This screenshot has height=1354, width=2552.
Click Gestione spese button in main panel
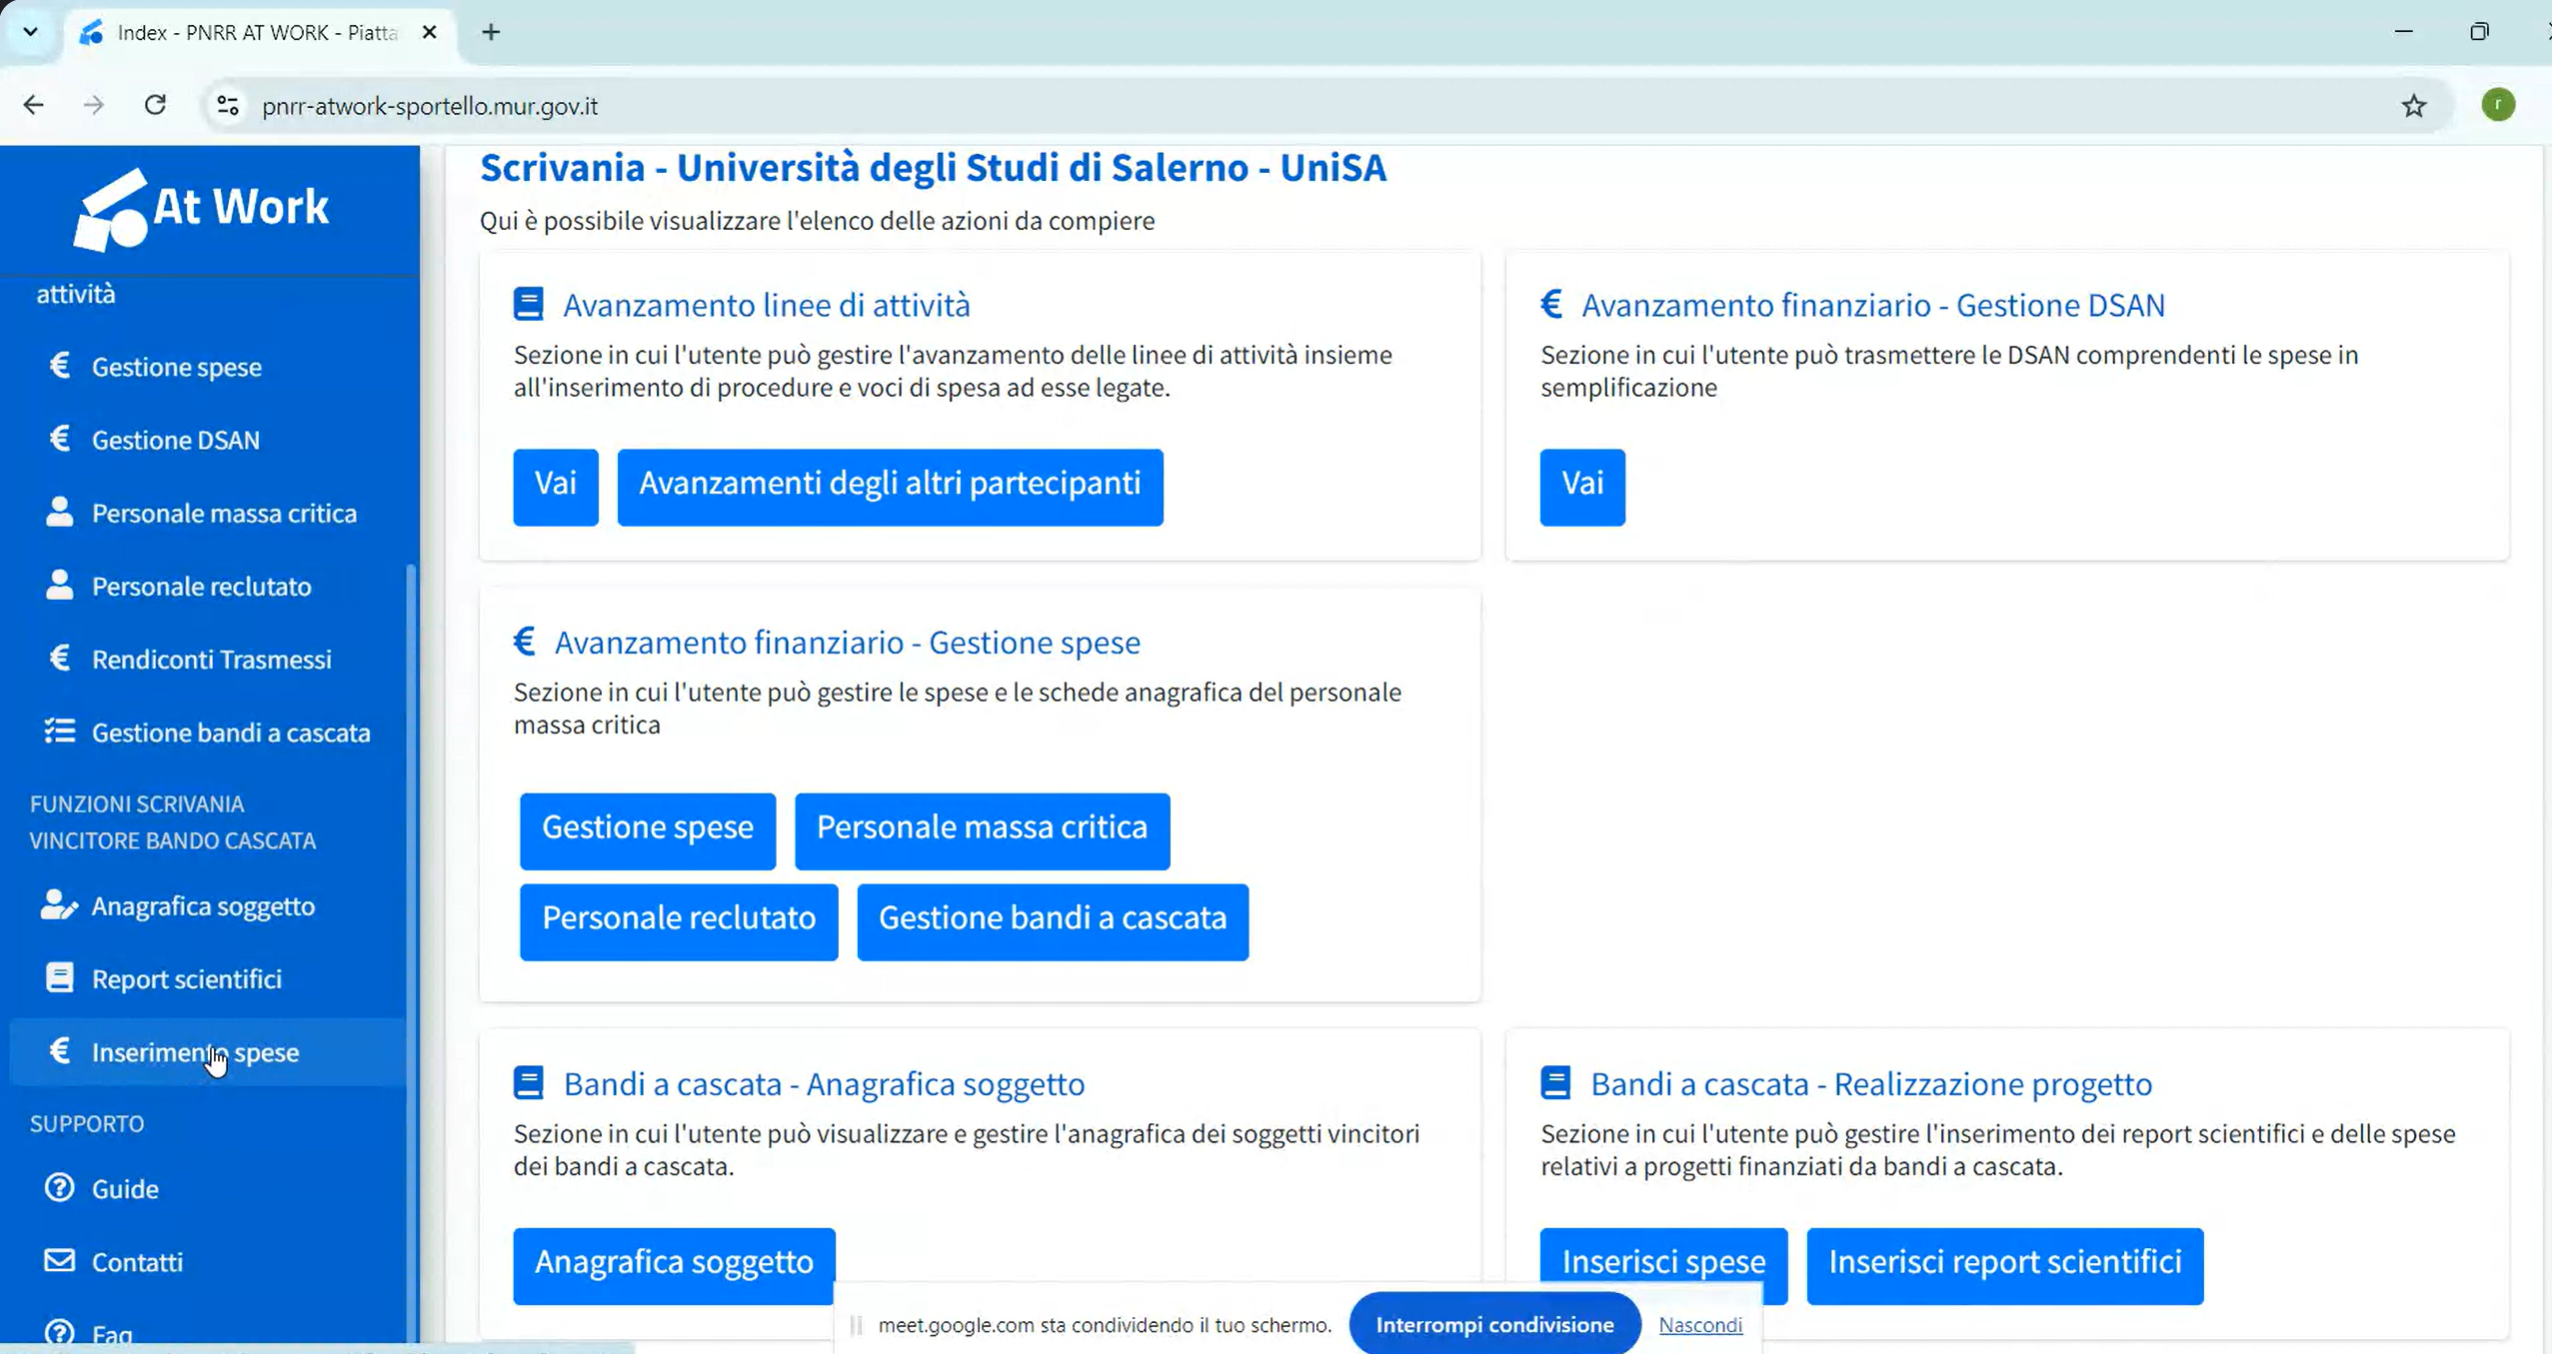(648, 830)
